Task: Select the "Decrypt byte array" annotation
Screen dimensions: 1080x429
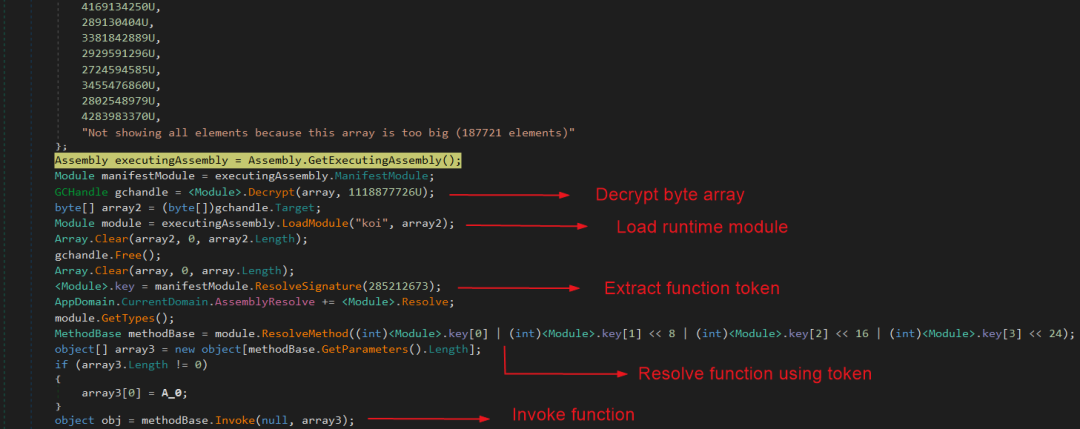Action: (669, 194)
